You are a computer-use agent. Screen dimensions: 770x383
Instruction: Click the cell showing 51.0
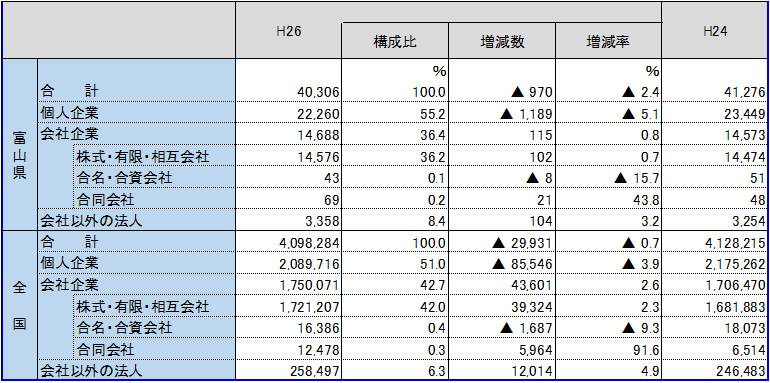[x=395, y=264]
